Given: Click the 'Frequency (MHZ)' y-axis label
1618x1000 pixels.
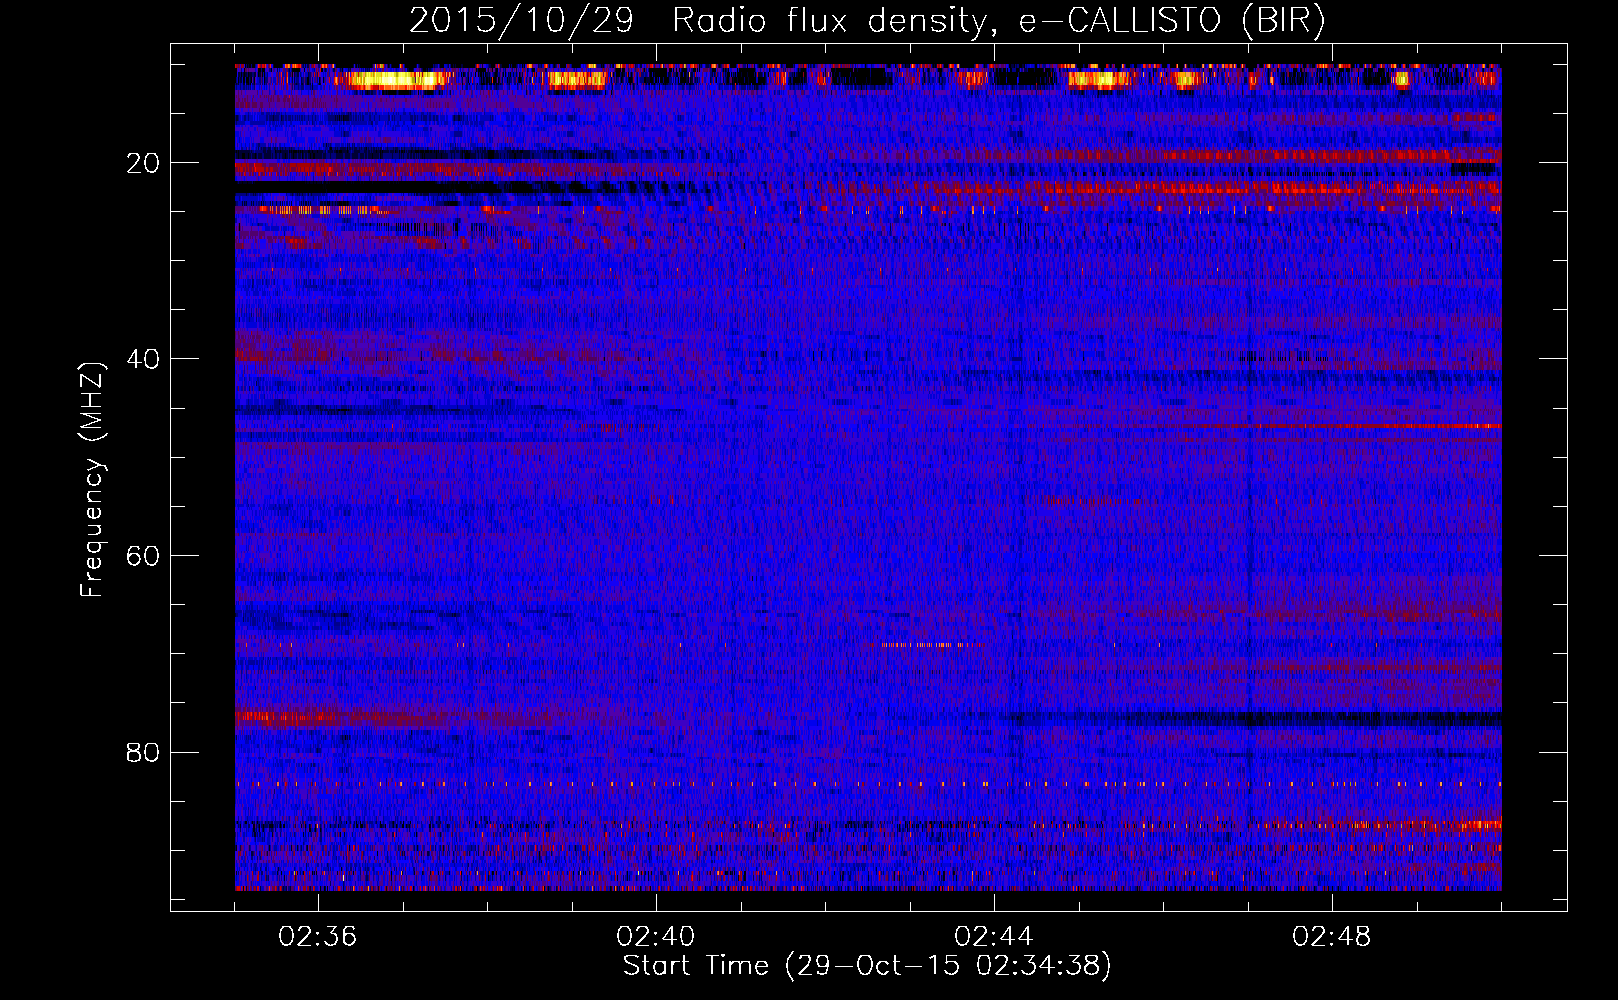Looking at the screenshot, I should tap(92, 480).
